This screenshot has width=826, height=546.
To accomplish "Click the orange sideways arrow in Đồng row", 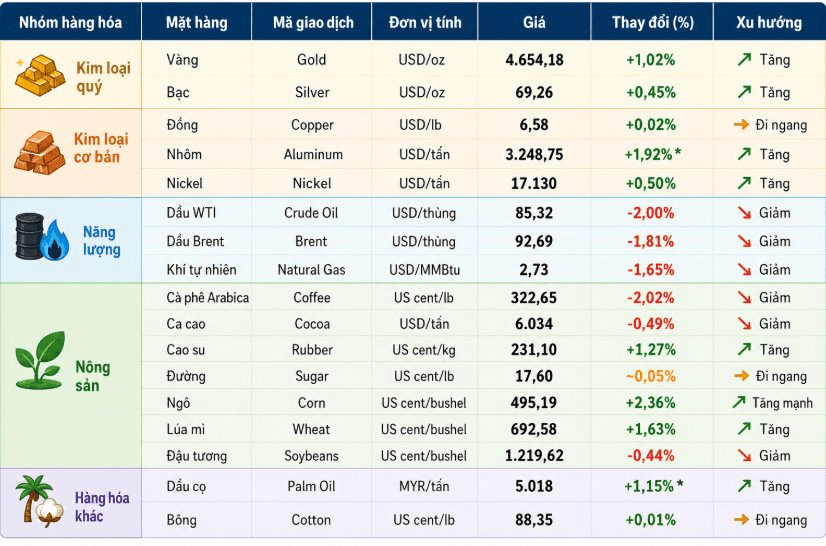I will click(x=741, y=125).
